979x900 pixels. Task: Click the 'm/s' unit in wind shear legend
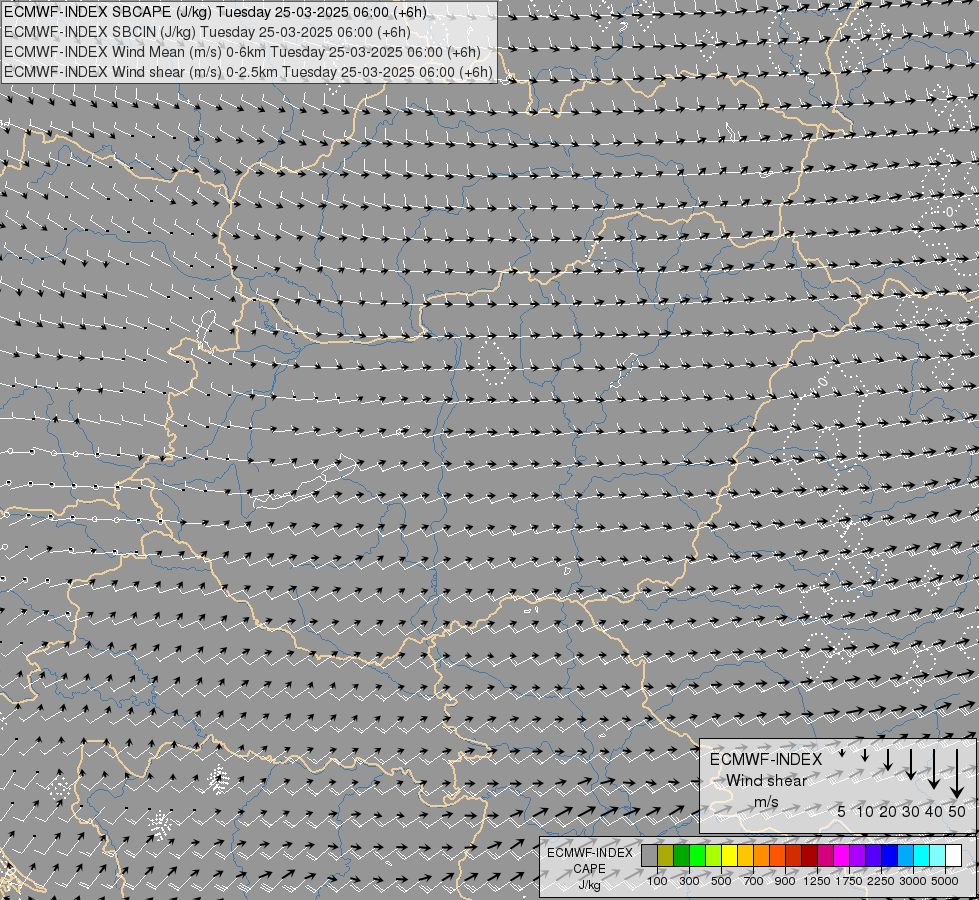coord(766,802)
